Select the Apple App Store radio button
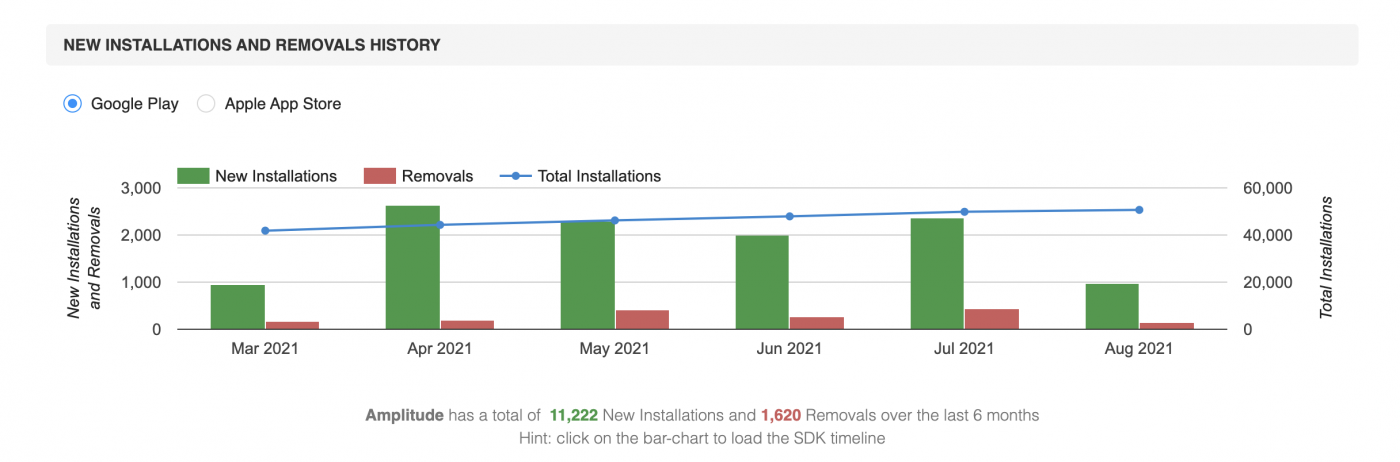This screenshot has height=462, width=1400. pyautogui.click(x=206, y=103)
